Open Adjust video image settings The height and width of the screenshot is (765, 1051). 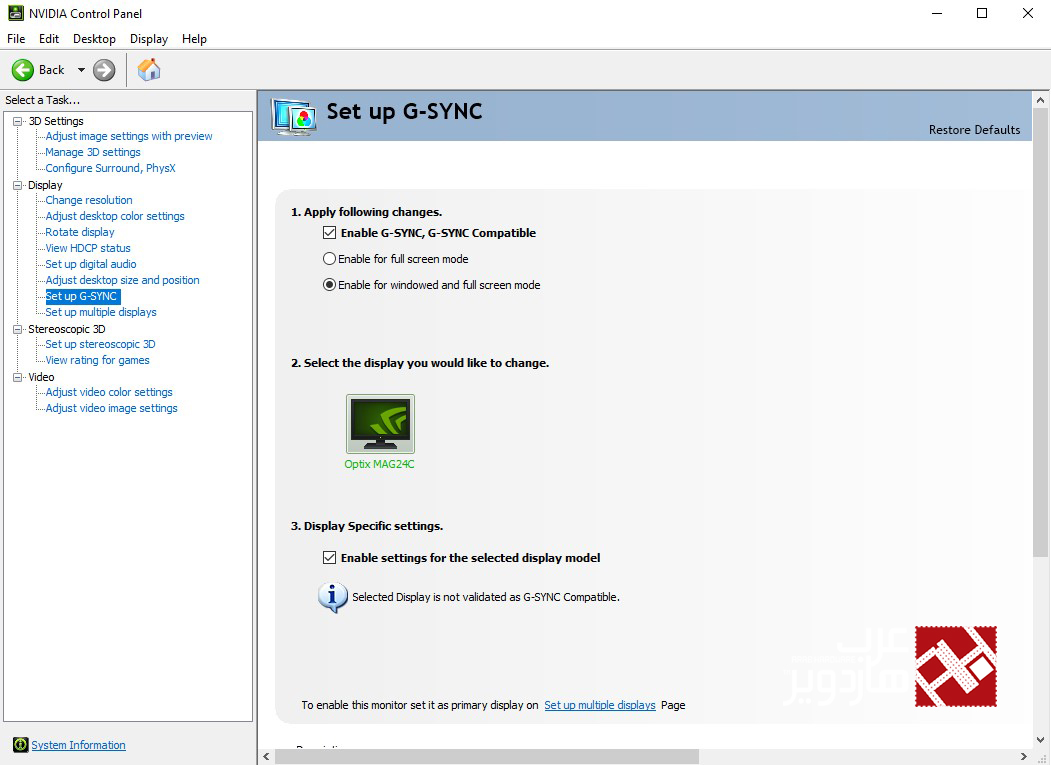click(111, 409)
